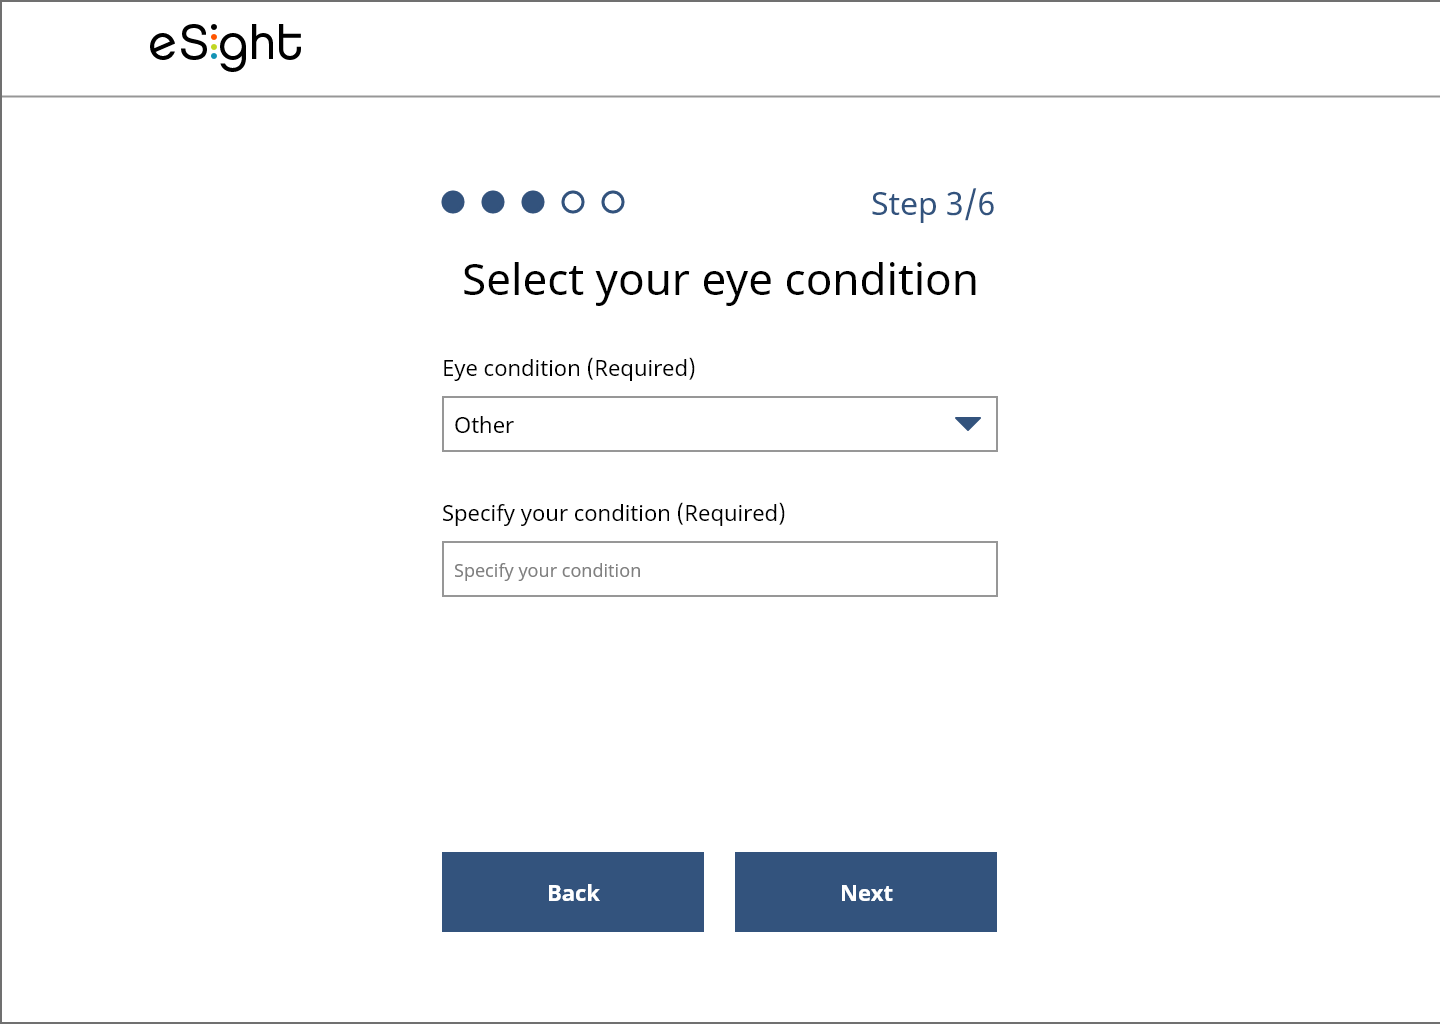Image resolution: width=1440 pixels, height=1024 pixels.
Task: Click the selected 'Other' value in the dropdown
Action: [x=484, y=425]
